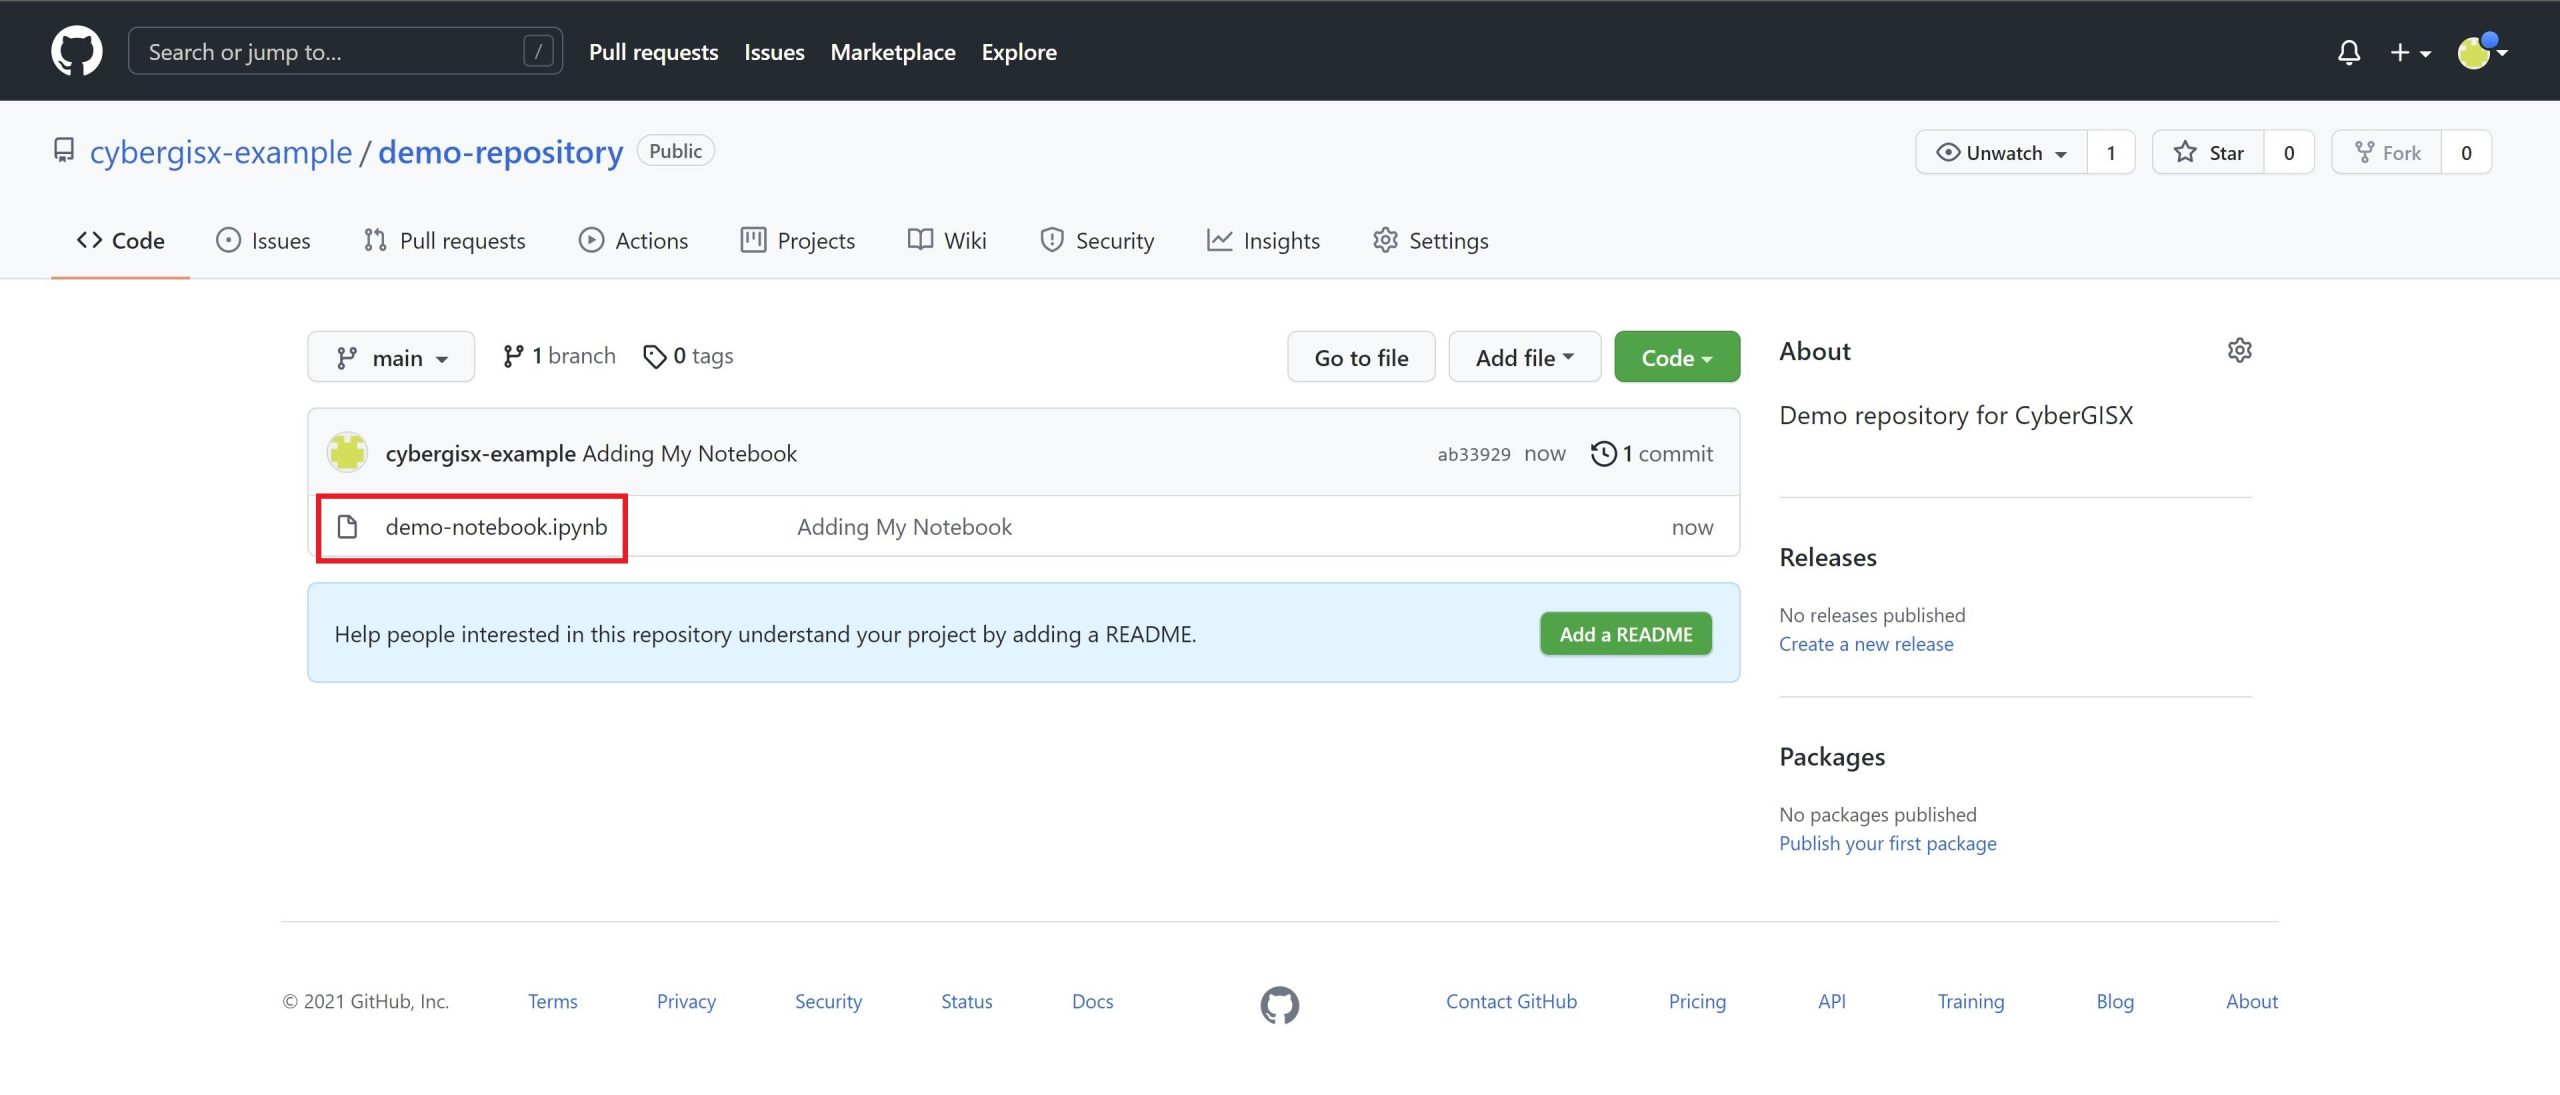
Task: Open the API footer link
Action: point(1832,1002)
